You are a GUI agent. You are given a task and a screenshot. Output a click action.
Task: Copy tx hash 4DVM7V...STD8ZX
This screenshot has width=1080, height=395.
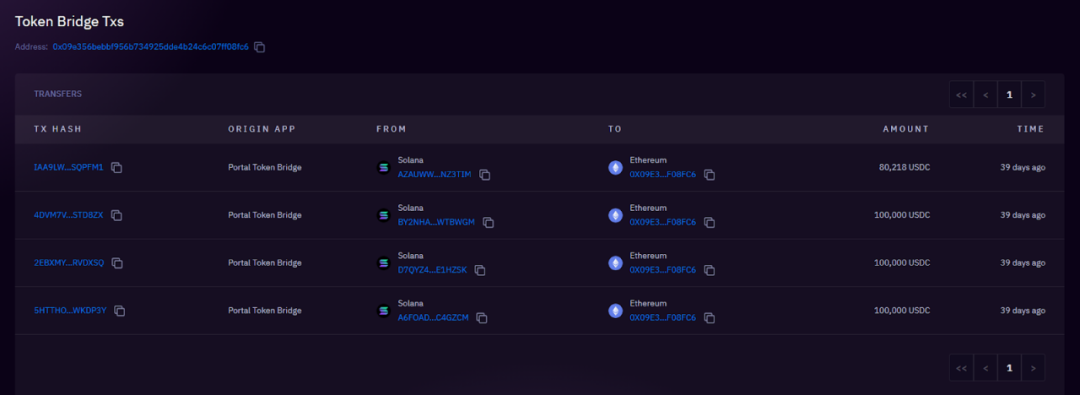pyautogui.click(x=116, y=215)
